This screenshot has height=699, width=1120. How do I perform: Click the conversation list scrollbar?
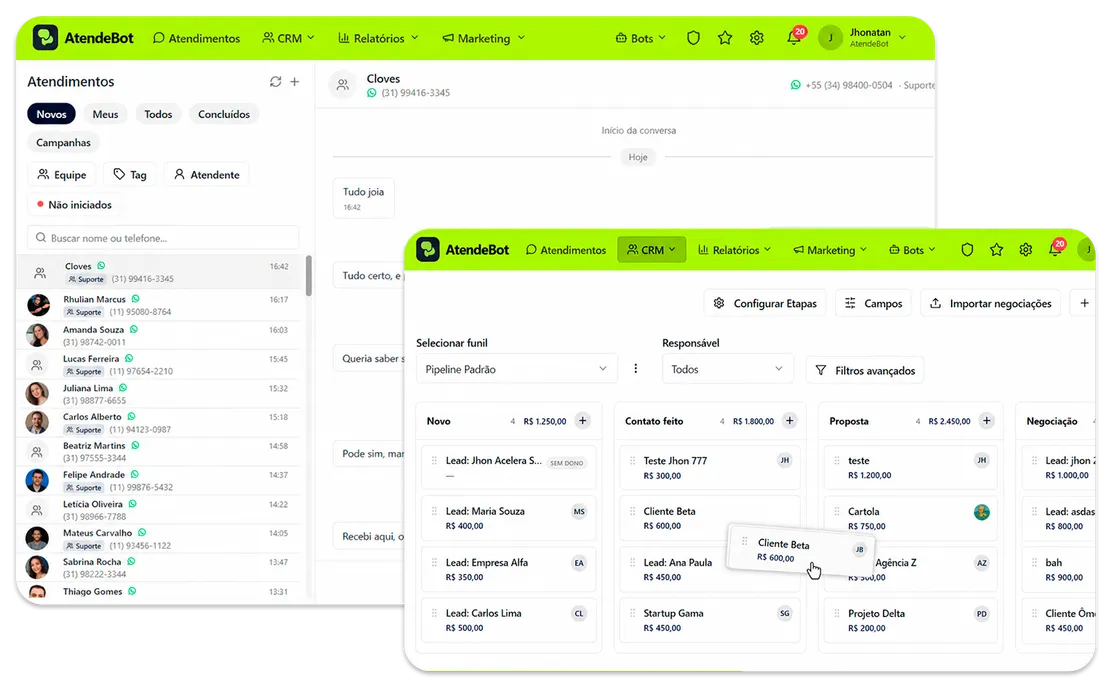[x=309, y=276]
